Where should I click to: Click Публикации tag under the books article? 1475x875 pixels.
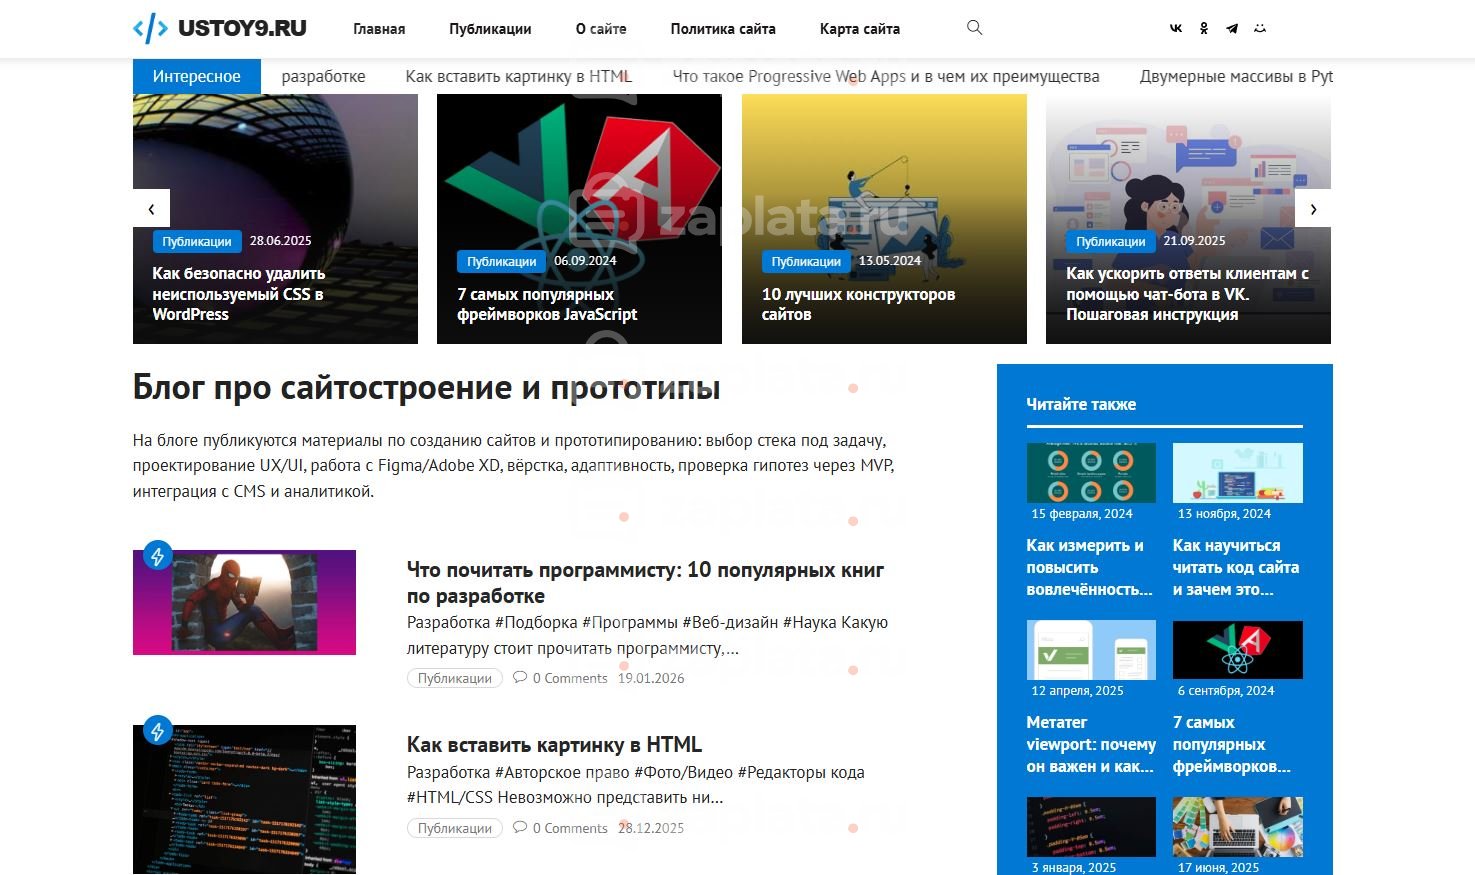(455, 678)
